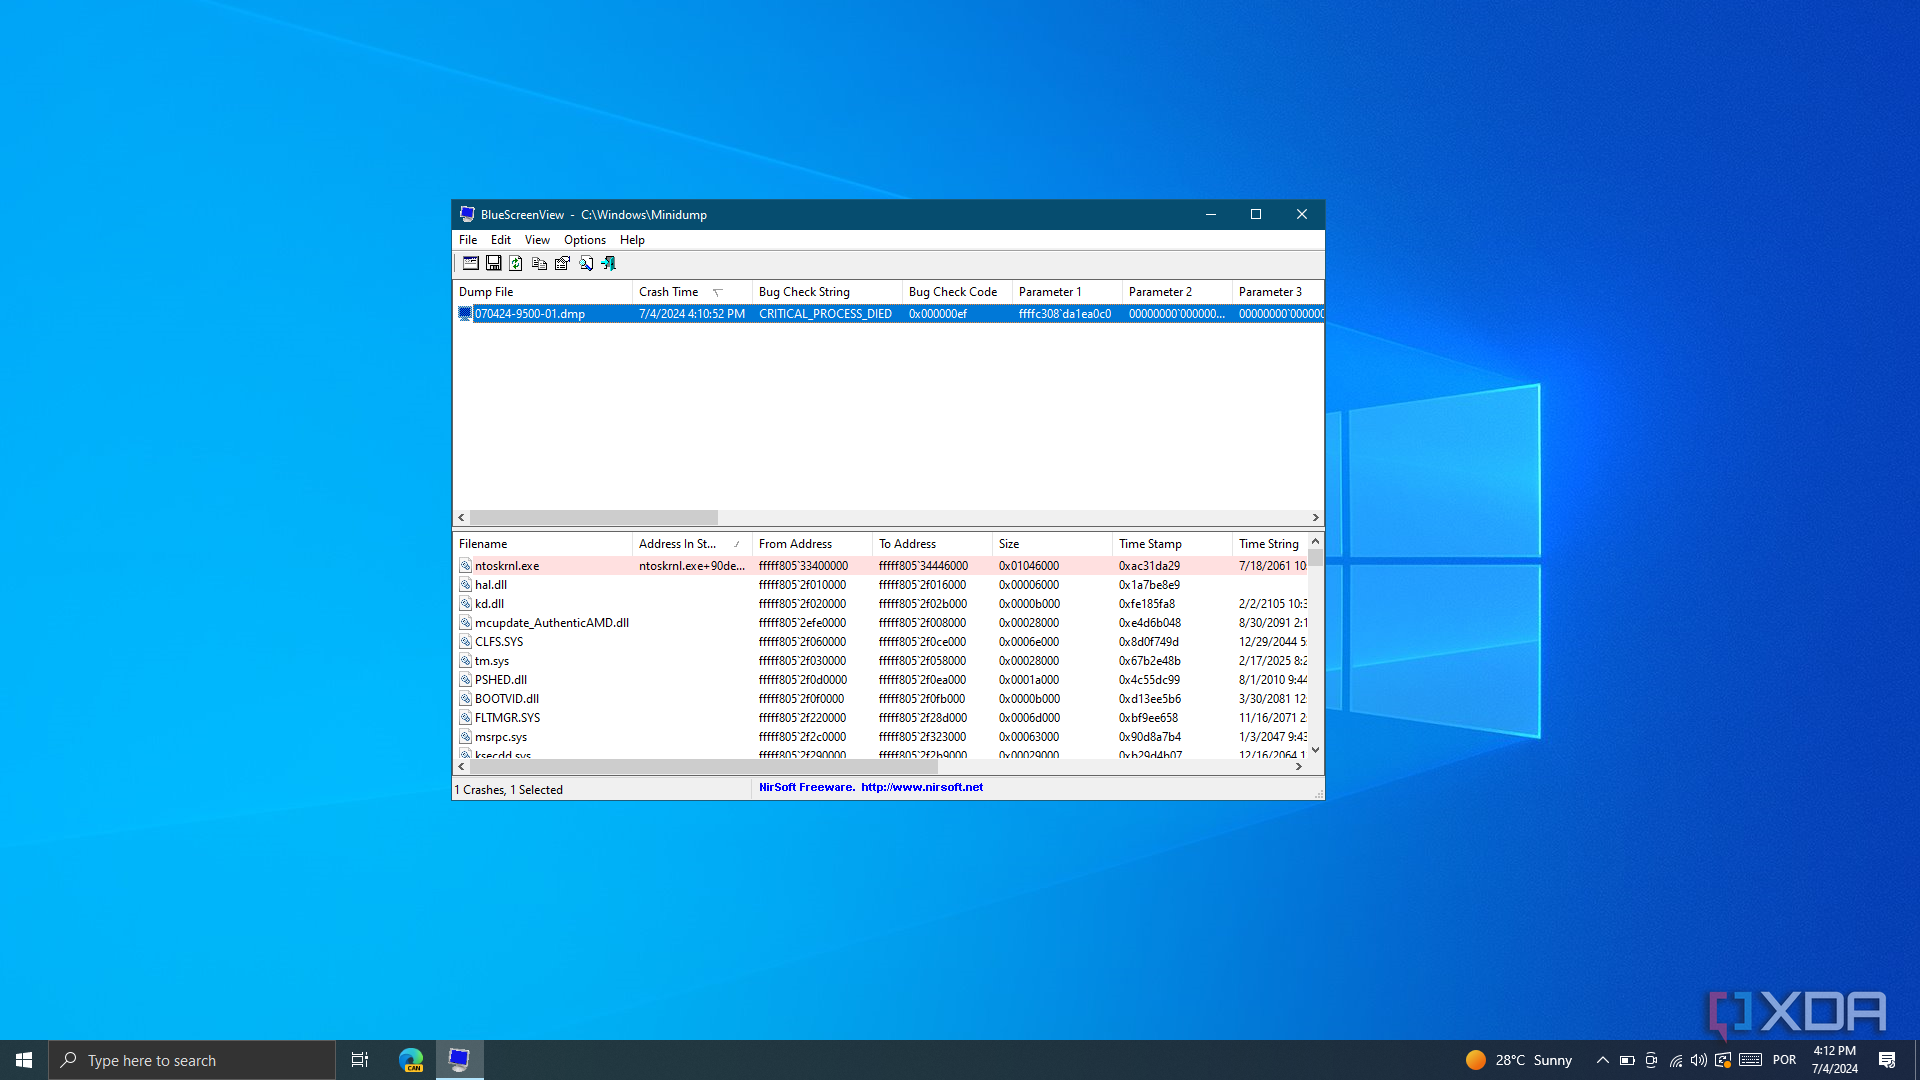The image size is (1920, 1080).
Task: Click the Exit door toolbar icon
Action: tap(608, 263)
